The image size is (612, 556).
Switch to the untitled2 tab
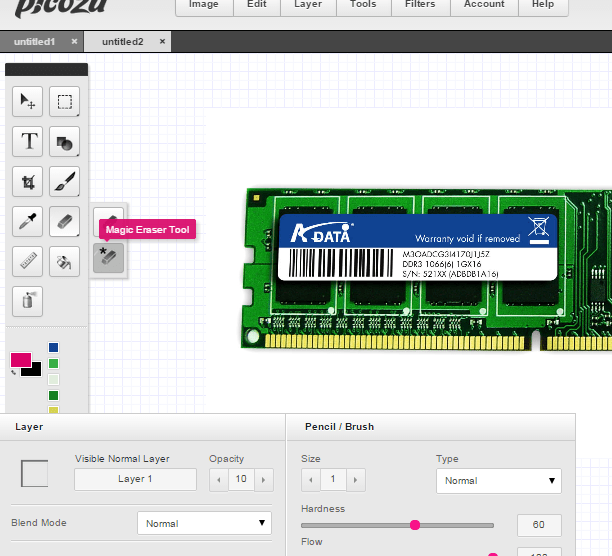pyautogui.click(x=123, y=42)
